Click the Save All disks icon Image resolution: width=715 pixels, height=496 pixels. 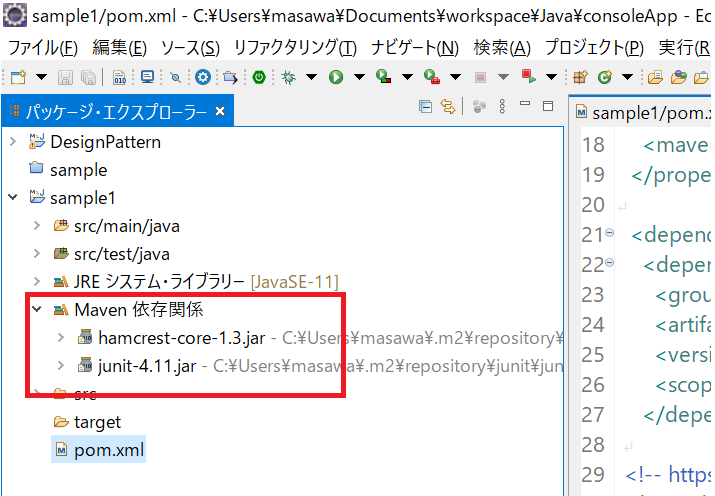point(88,77)
